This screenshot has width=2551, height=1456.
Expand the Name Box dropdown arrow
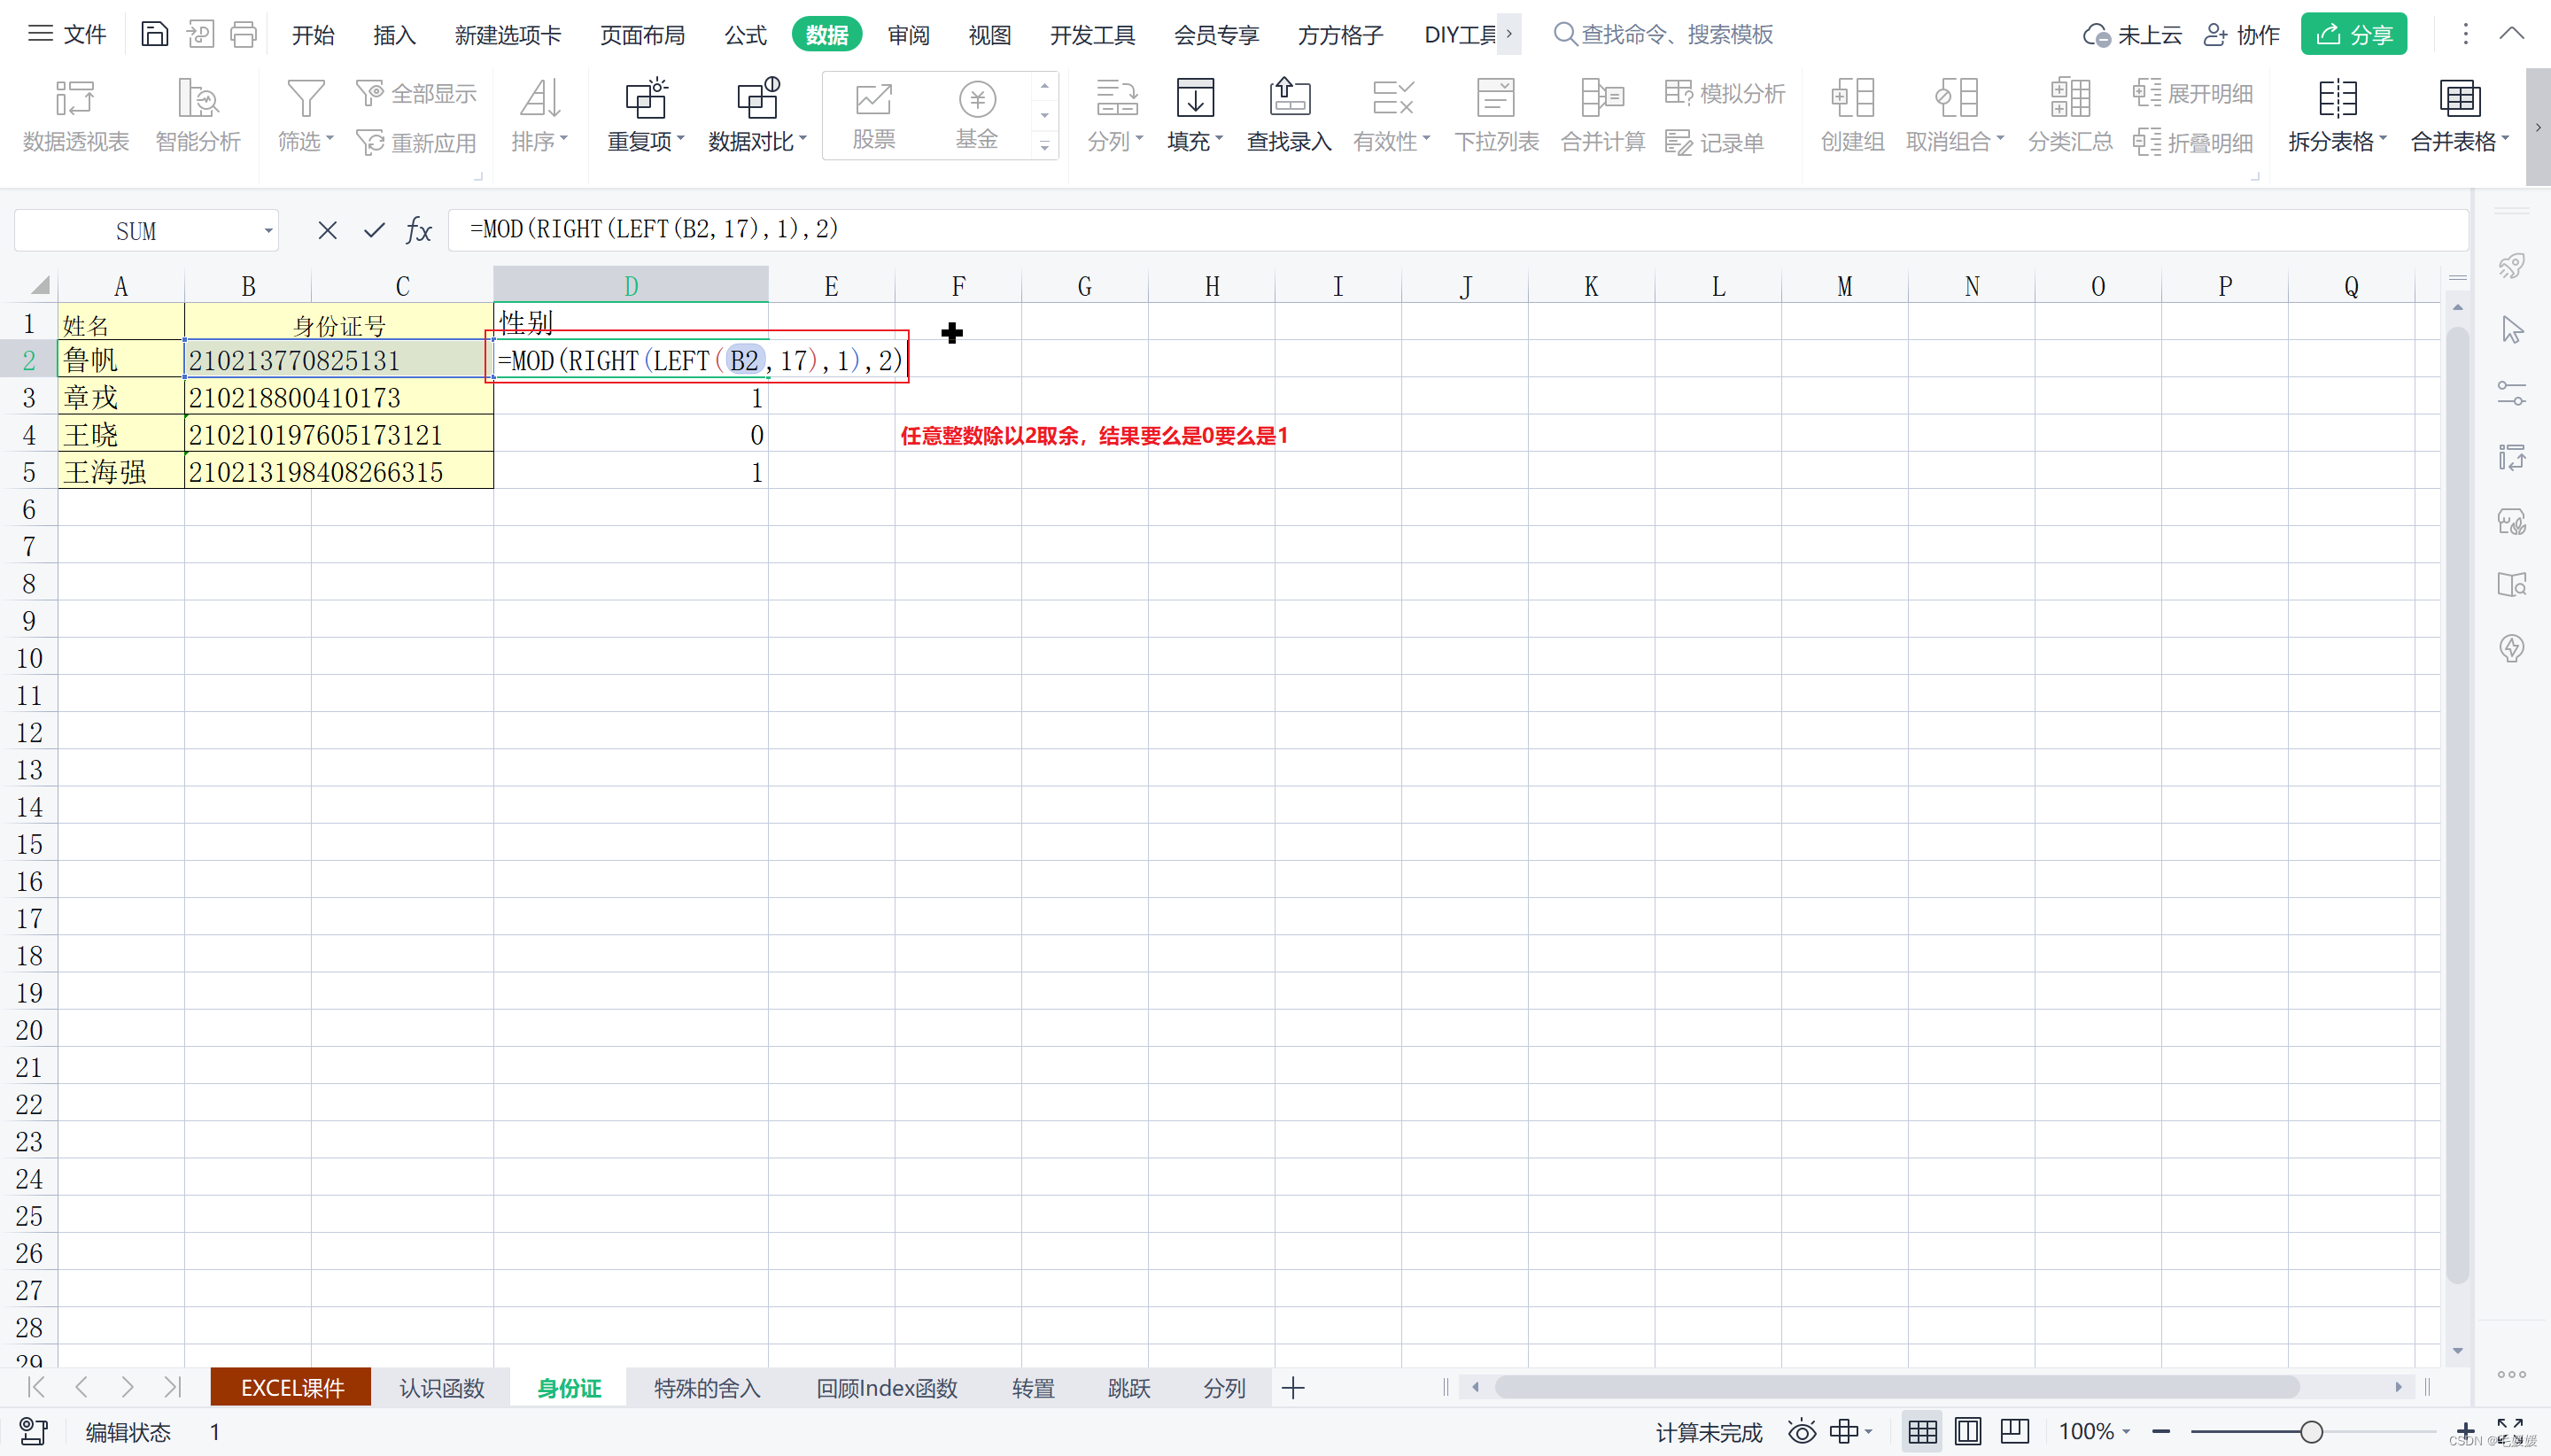268,231
